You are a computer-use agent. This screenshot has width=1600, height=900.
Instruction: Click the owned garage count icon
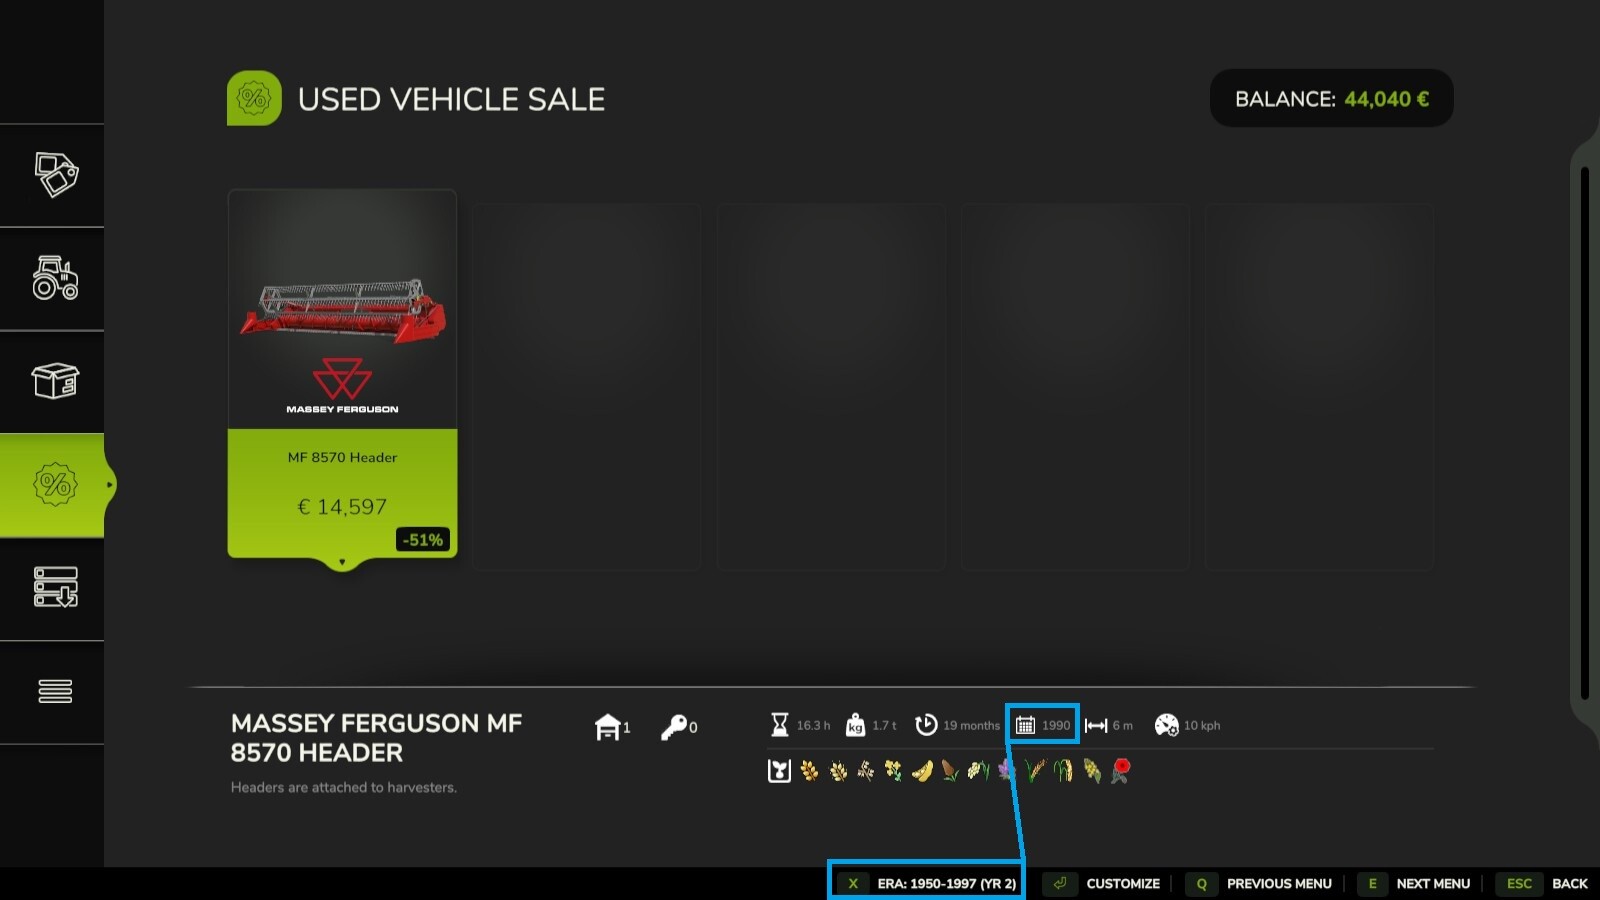[x=607, y=727]
